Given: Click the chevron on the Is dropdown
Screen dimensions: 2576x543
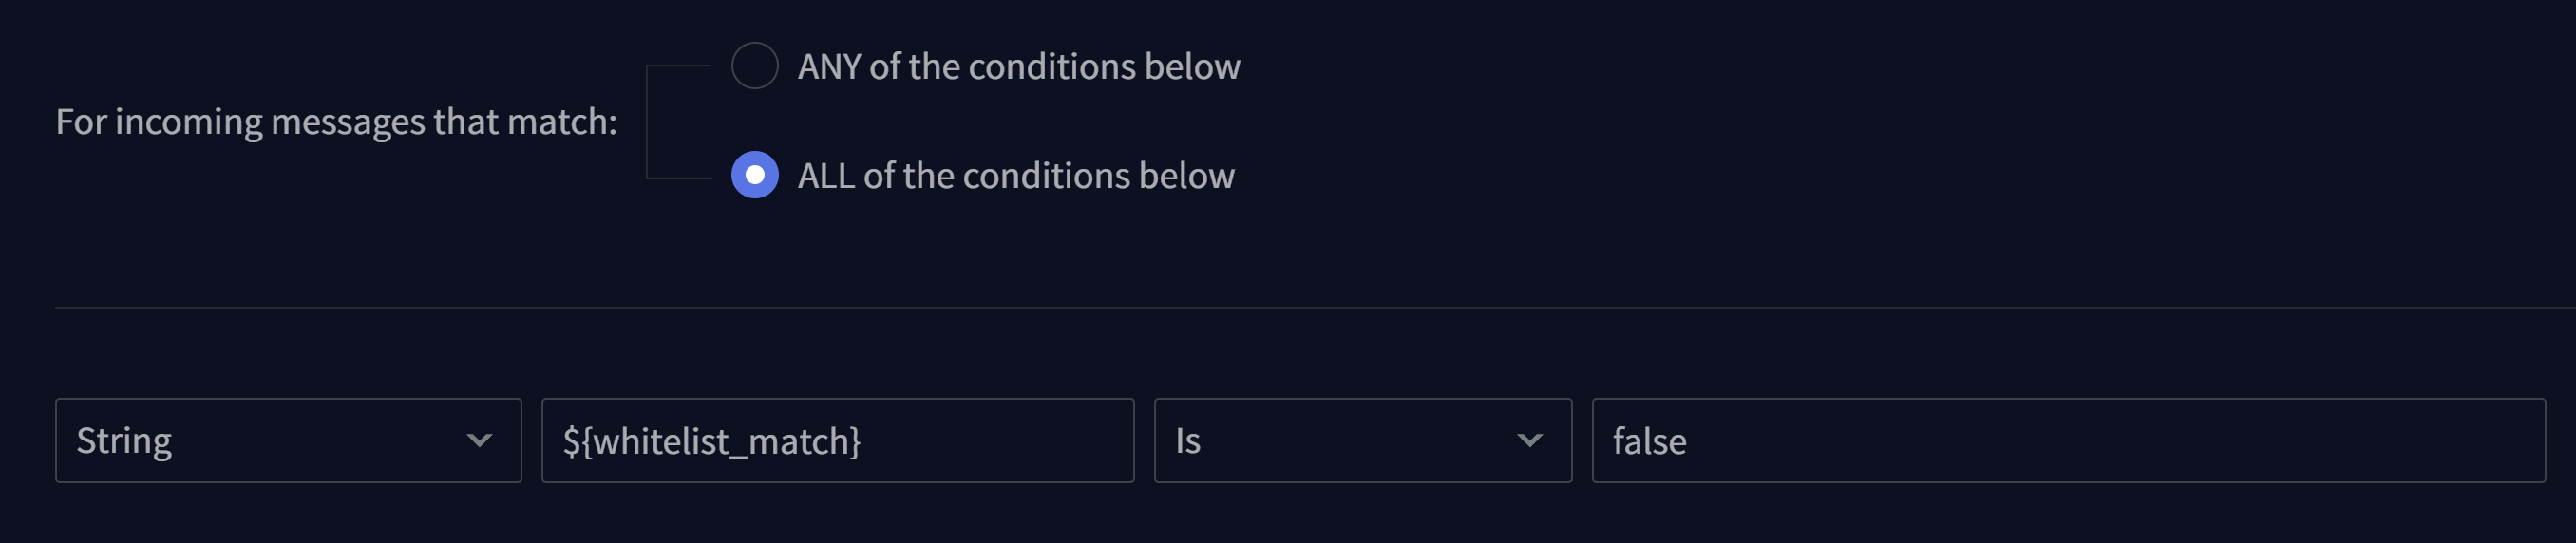Looking at the screenshot, I should (x=1529, y=441).
